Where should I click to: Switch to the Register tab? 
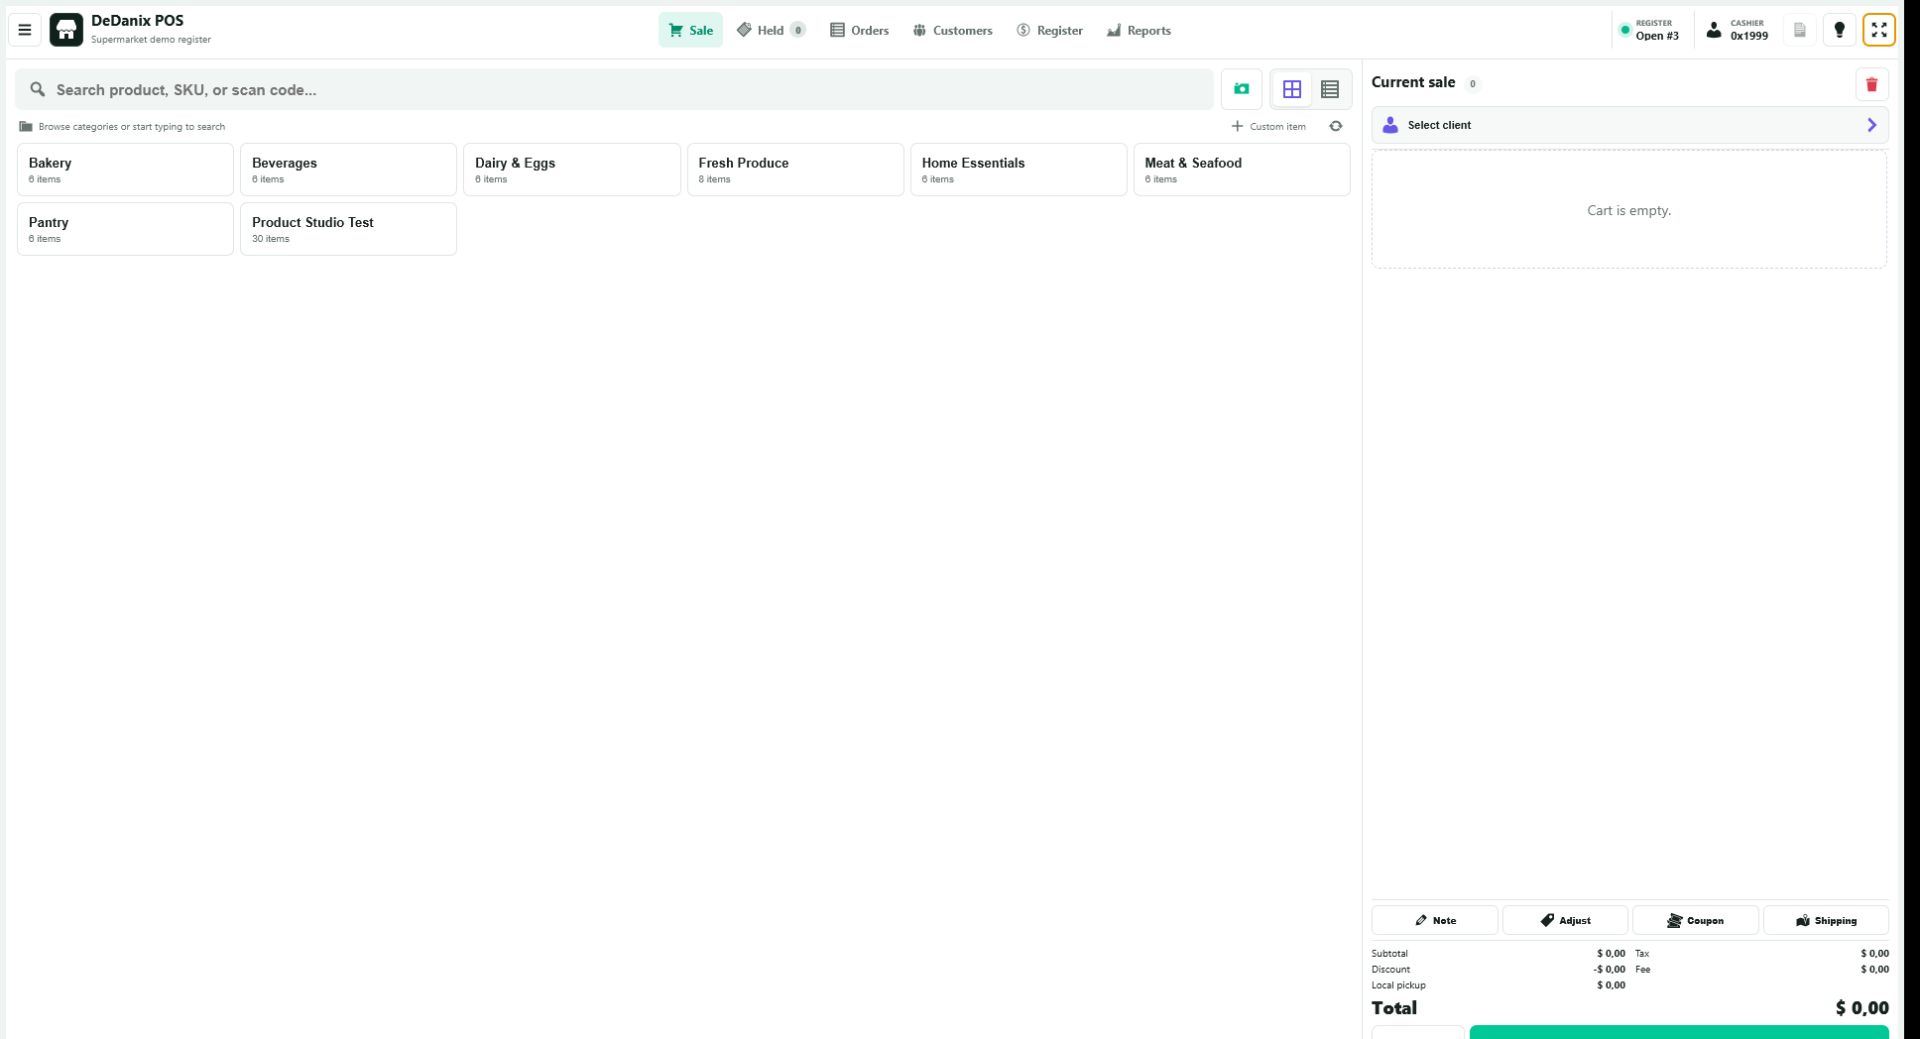[x=1049, y=30]
